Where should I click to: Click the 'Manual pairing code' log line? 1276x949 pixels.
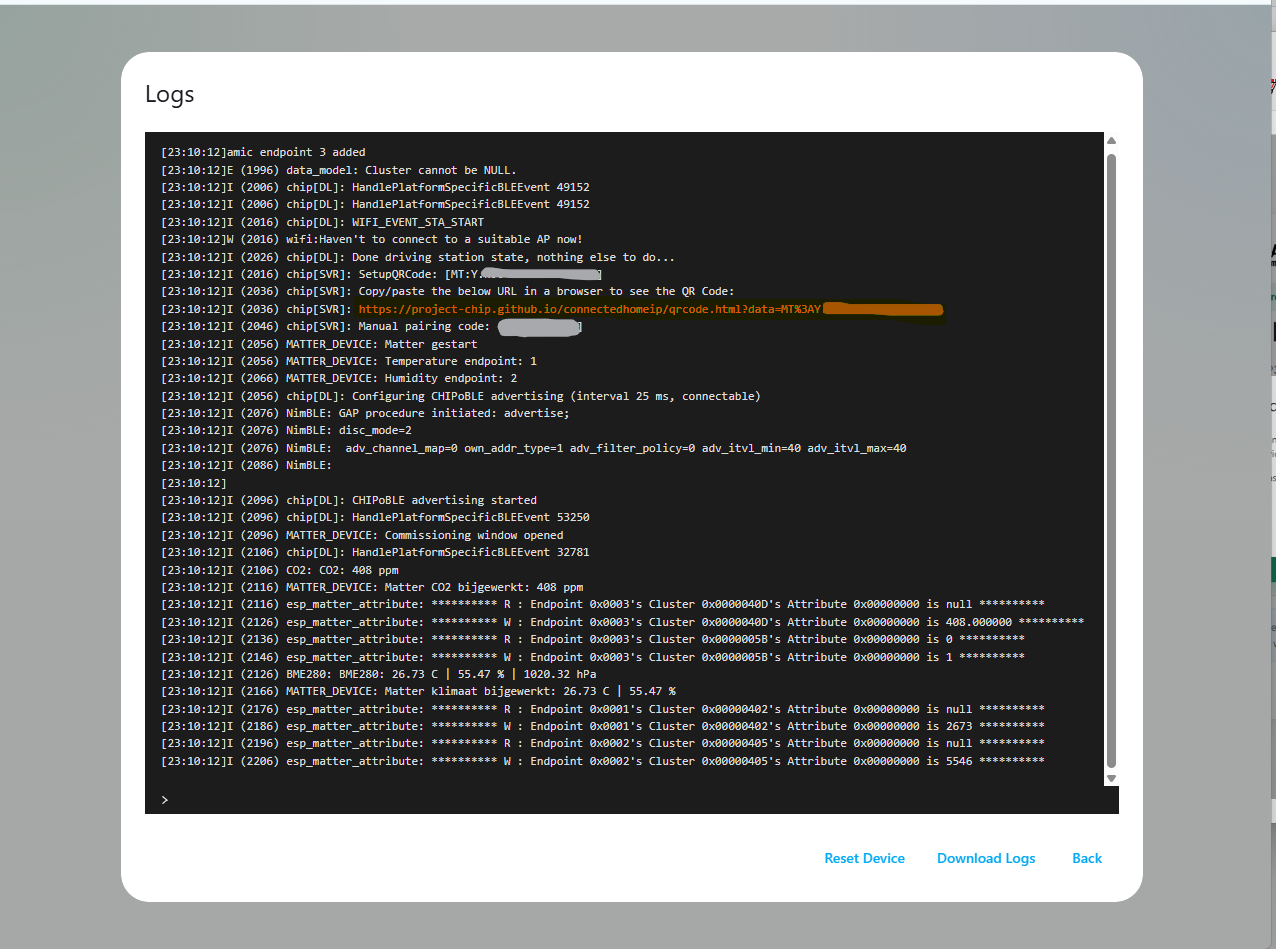(x=371, y=326)
